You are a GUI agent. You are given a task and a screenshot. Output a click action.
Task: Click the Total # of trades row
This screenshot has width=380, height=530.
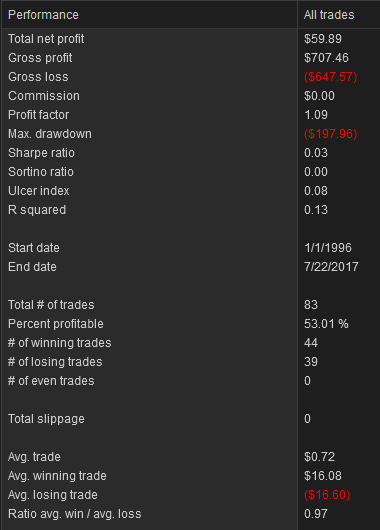[x=190, y=305]
